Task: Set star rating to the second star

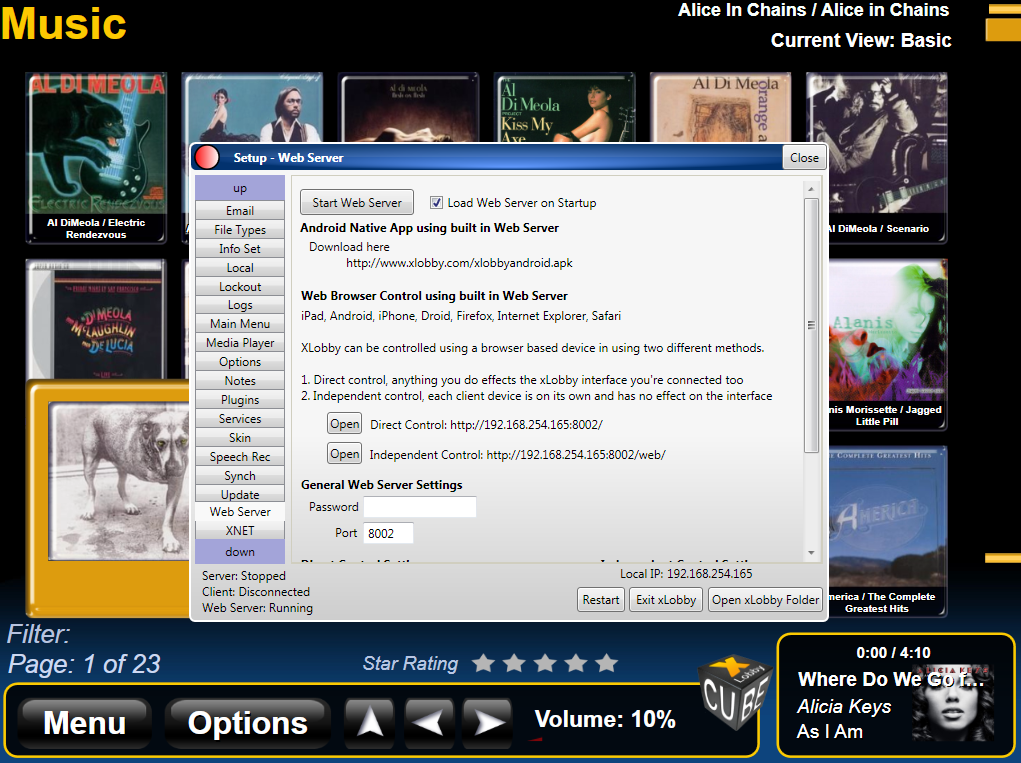Action: point(514,663)
